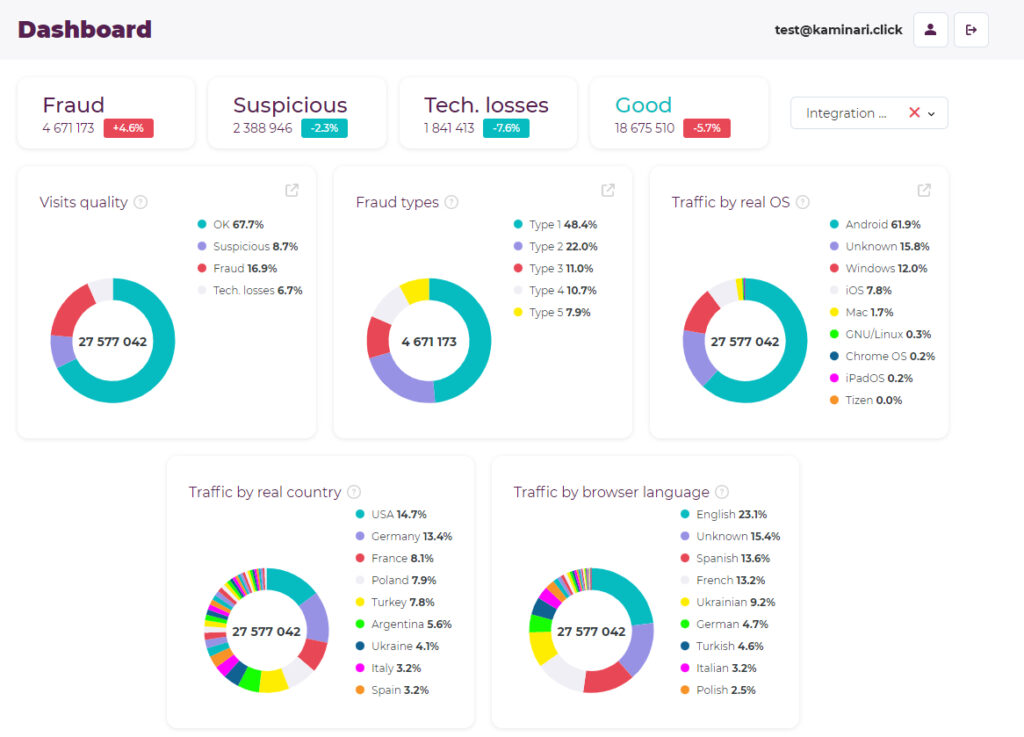Image resolution: width=1024 pixels, height=737 pixels.
Task: Expand the Integration dropdown chevron
Action: click(932, 114)
